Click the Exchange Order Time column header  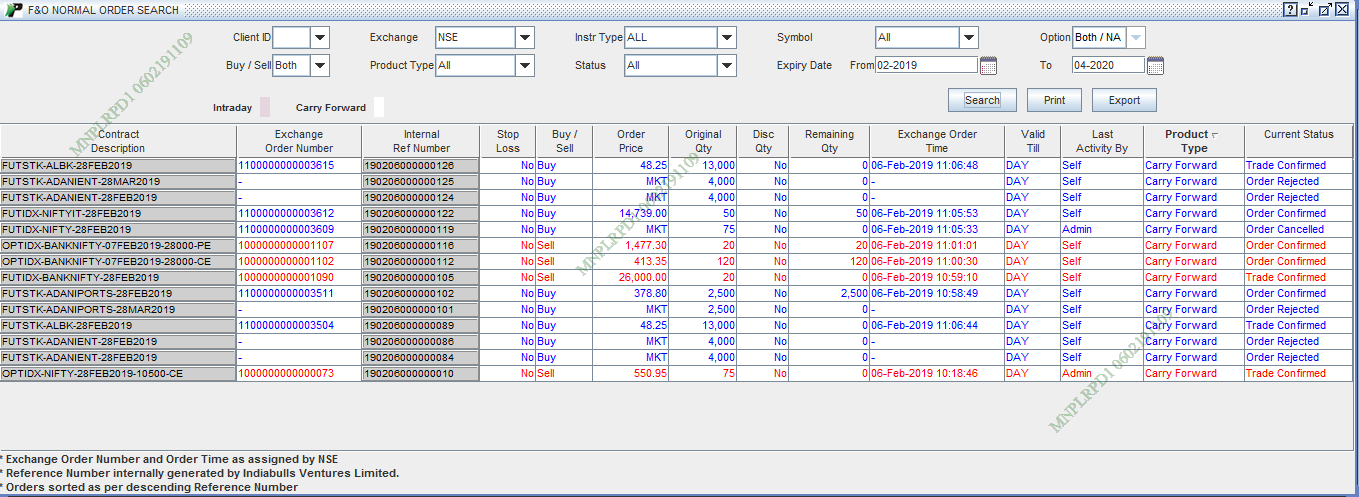[936, 141]
